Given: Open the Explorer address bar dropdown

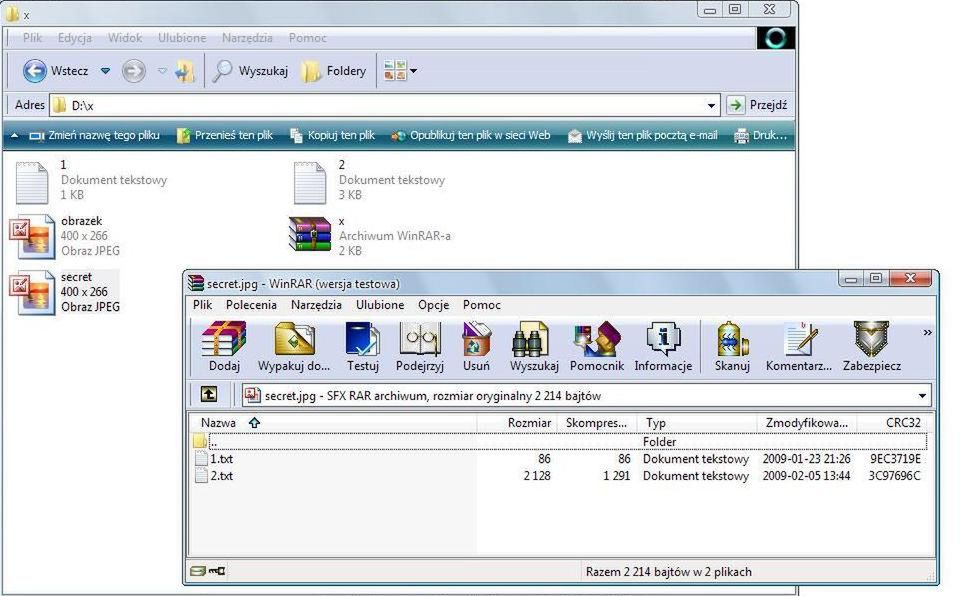Looking at the screenshot, I should click(x=711, y=105).
